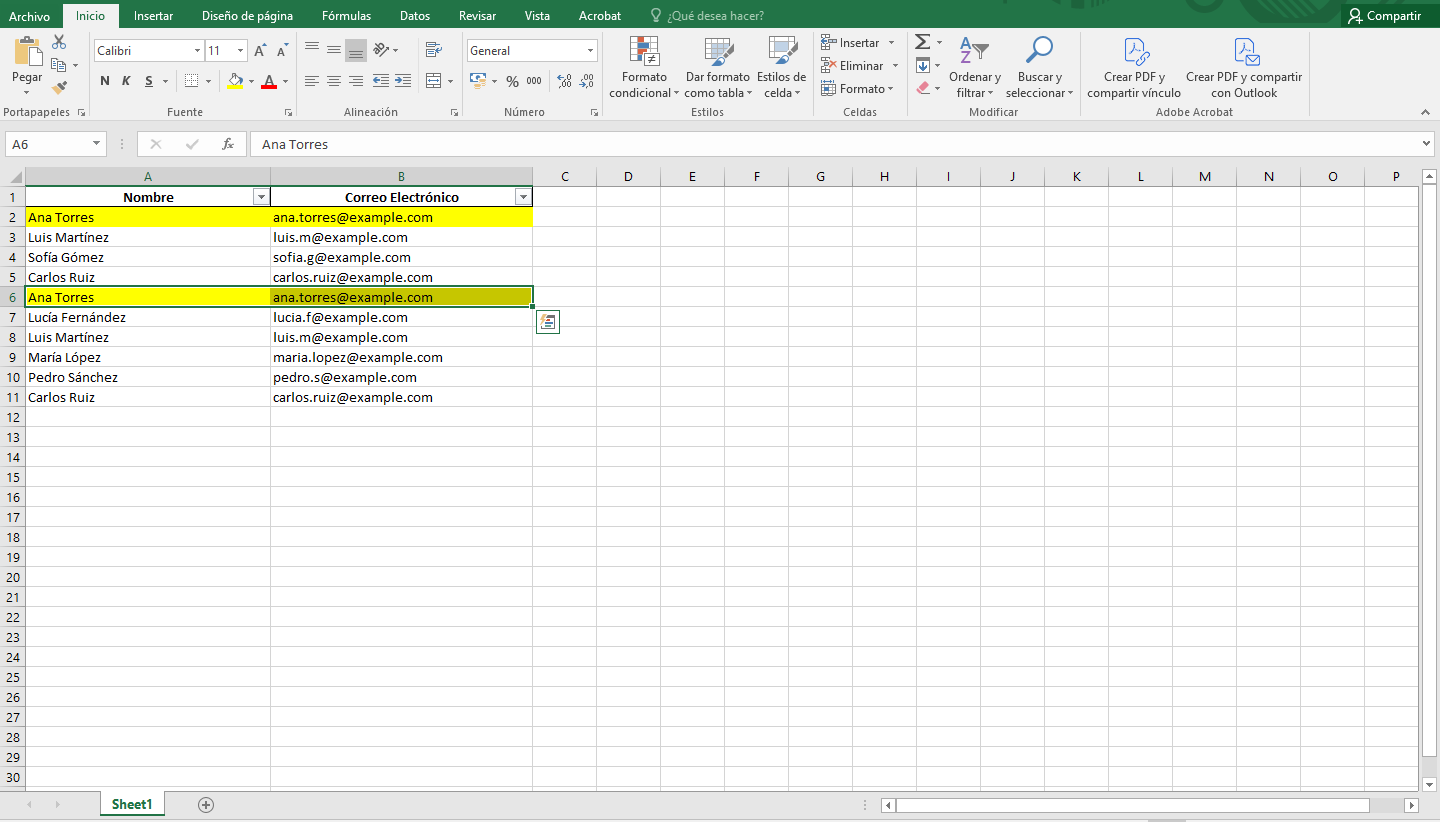Image resolution: width=1440 pixels, height=822 pixels.
Task: Click the decrease decimals icon
Action: click(x=587, y=81)
